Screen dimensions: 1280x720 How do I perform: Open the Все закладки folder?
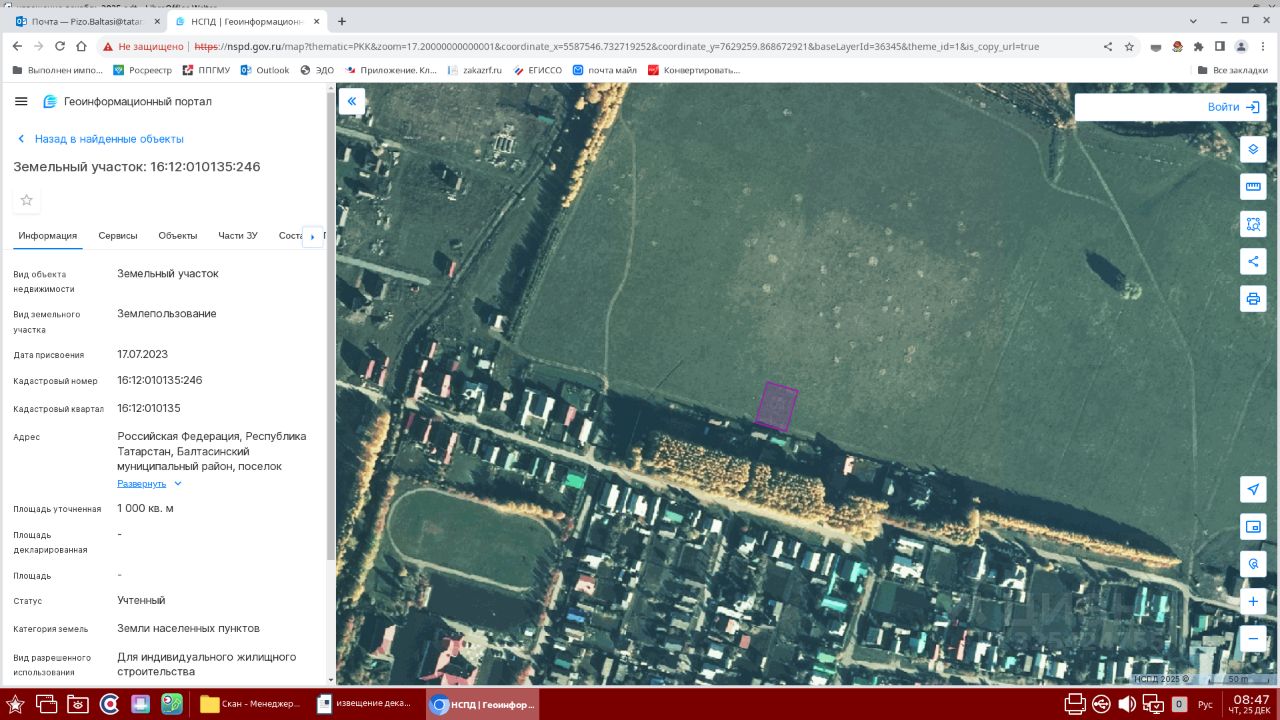pyautogui.click(x=1232, y=70)
